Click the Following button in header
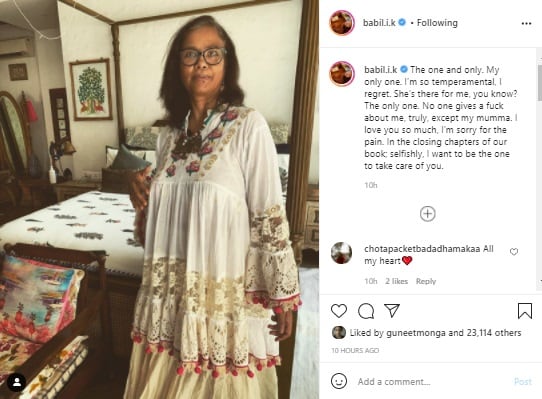The height and width of the screenshot is (399, 542). [437, 23]
